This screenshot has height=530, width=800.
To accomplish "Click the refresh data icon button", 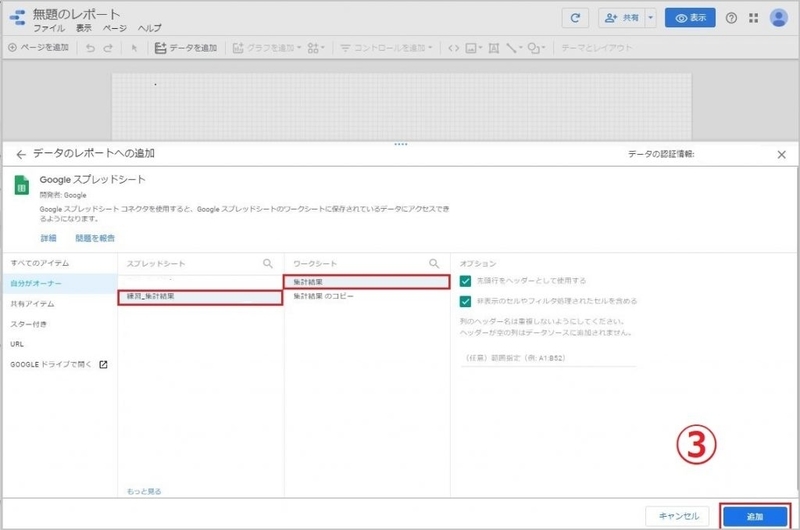I will (575, 18).
